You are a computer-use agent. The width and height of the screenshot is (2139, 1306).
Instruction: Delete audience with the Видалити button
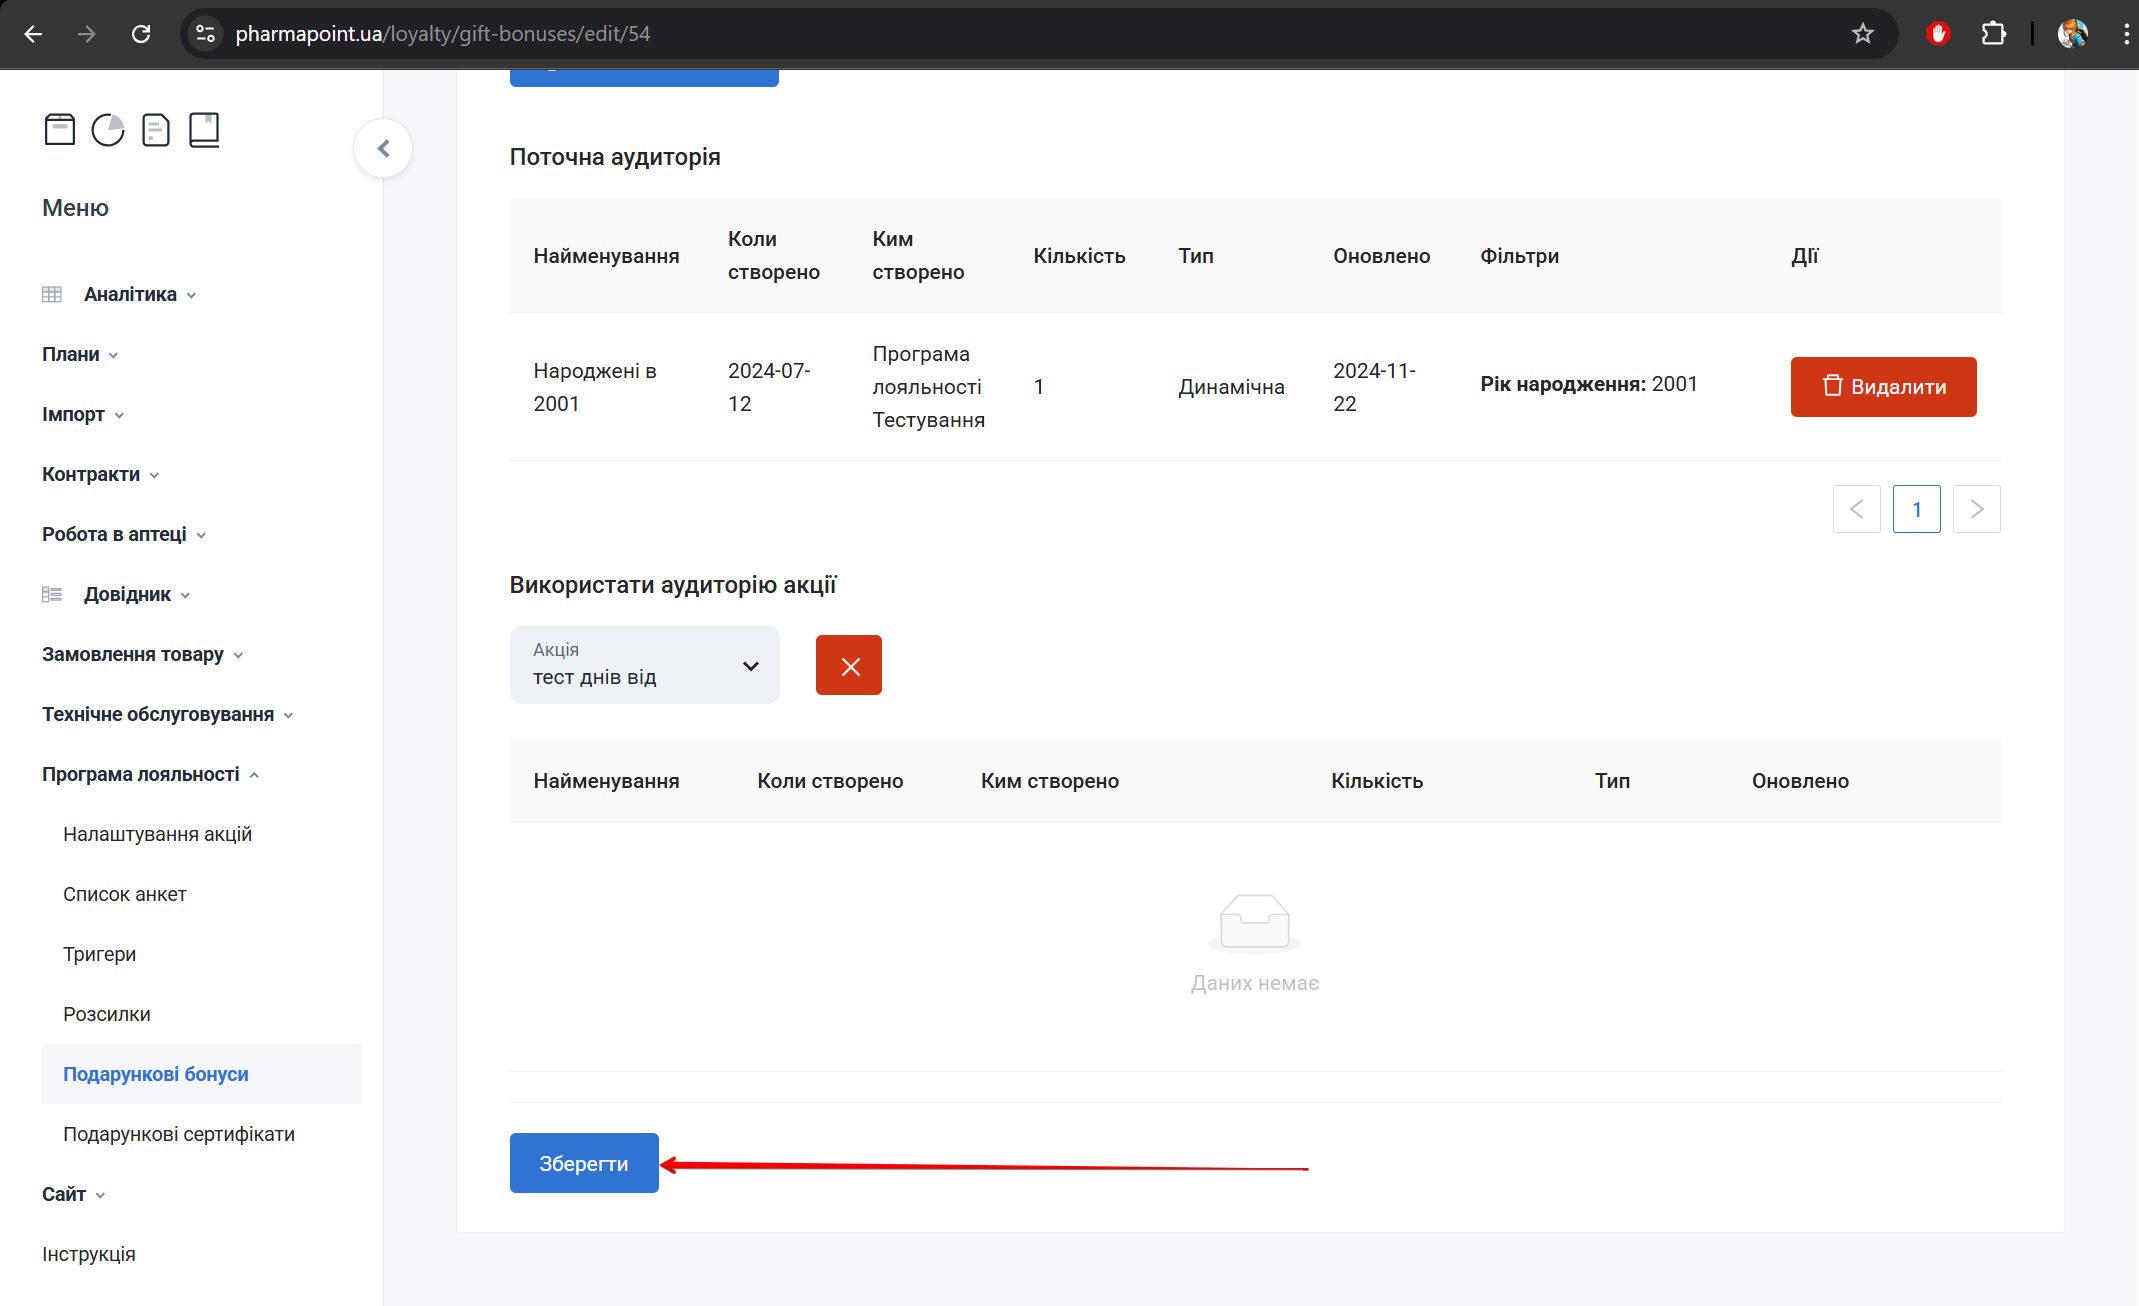tap(1883, 387)
